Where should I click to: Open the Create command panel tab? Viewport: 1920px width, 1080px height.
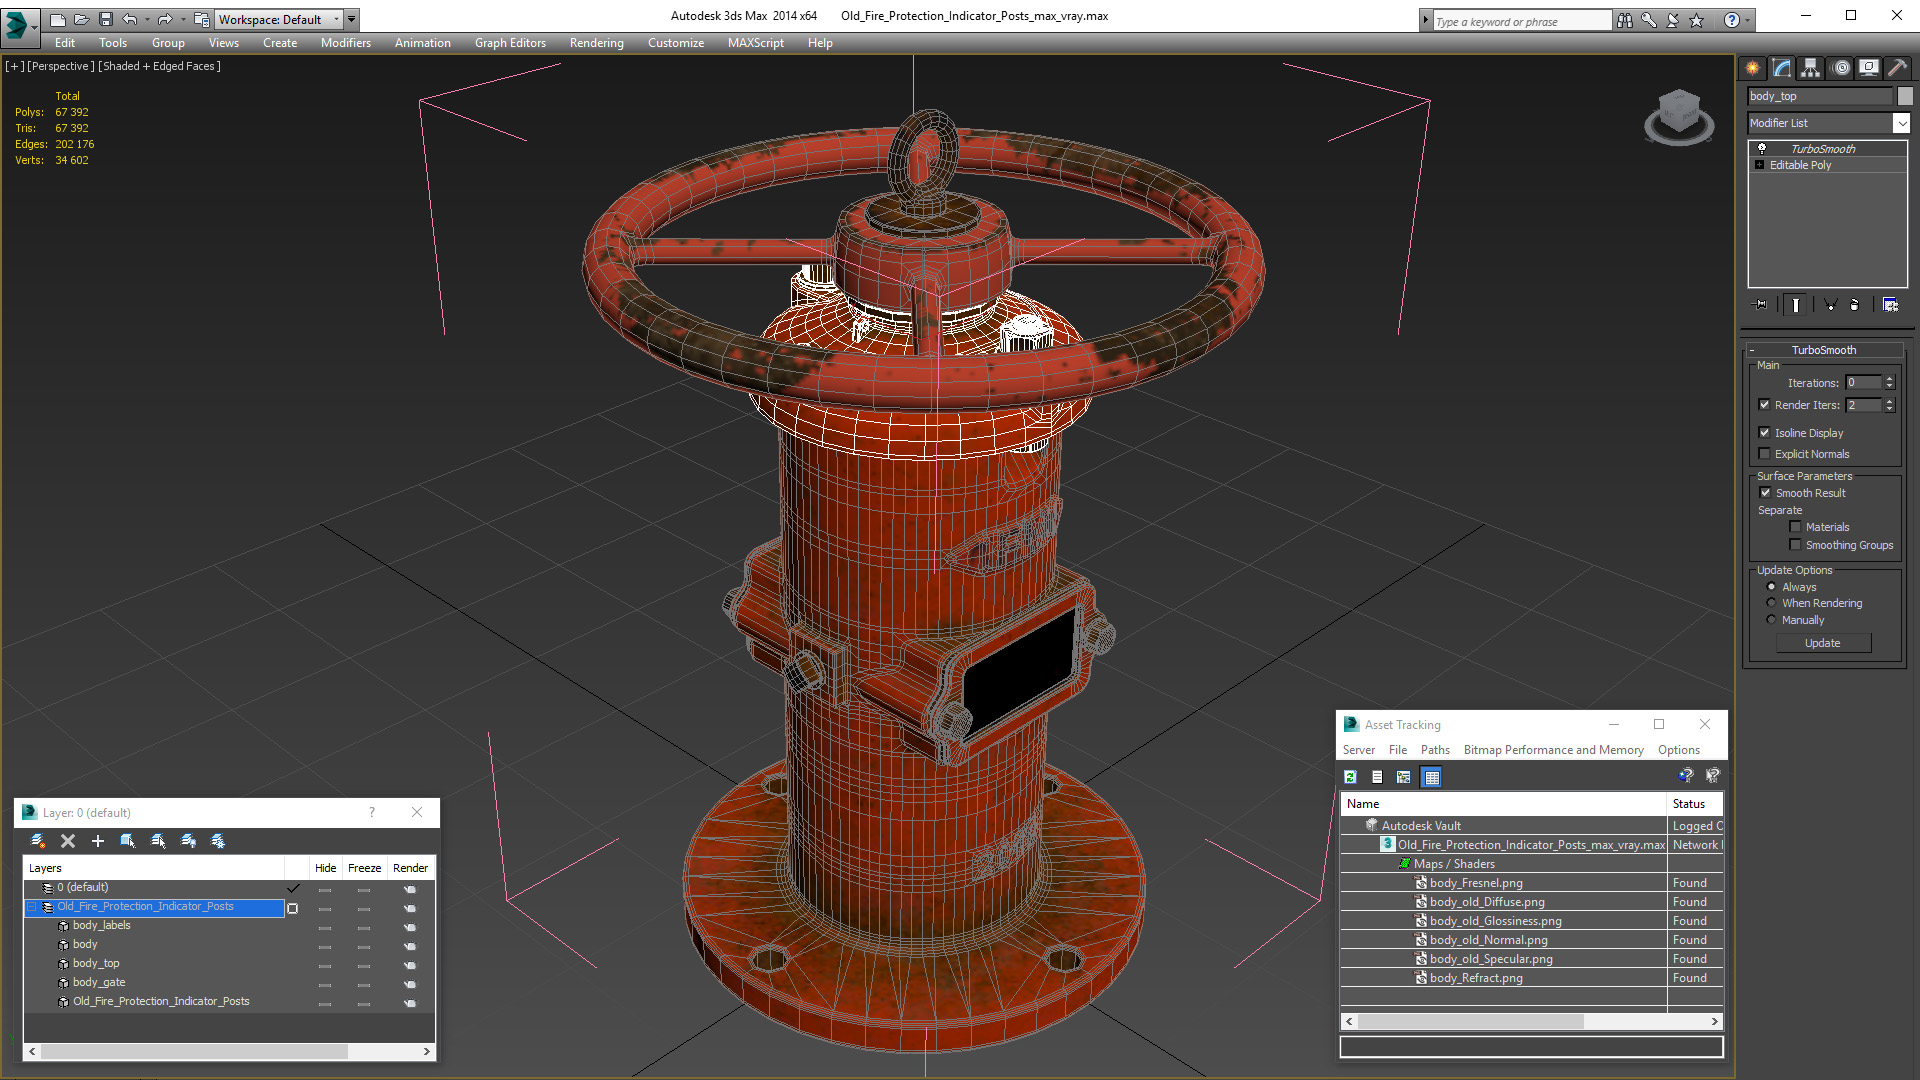coord(1753,68)
